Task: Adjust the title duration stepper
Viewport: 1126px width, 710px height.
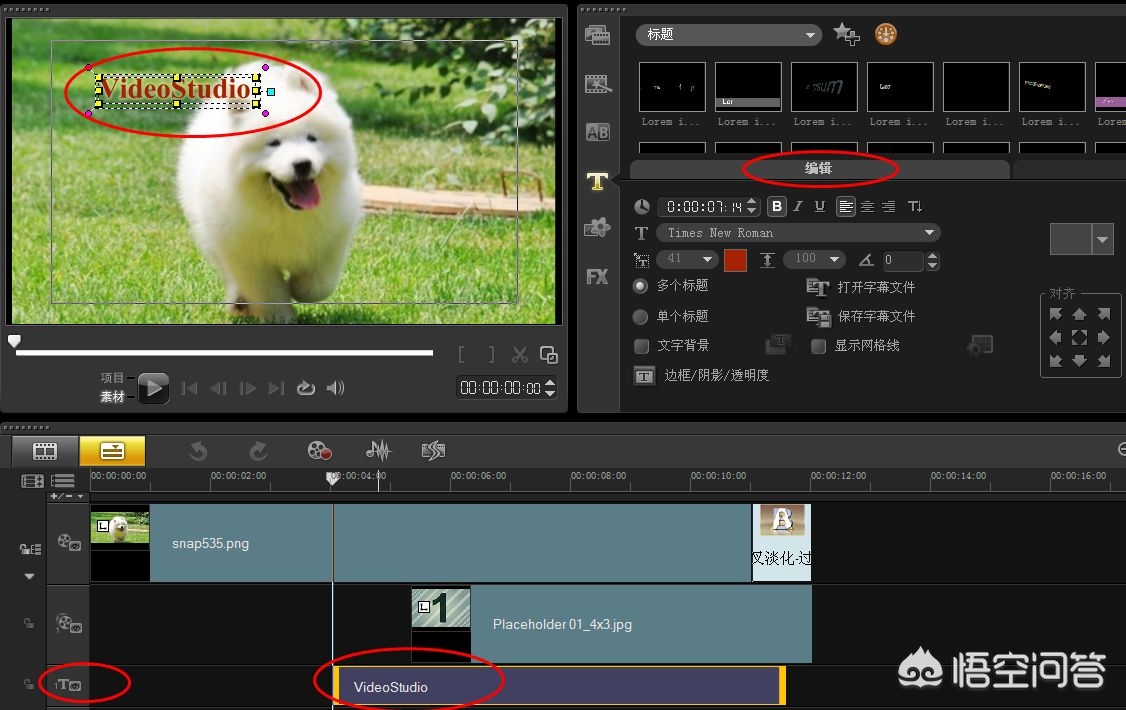Action: [751, 207]
